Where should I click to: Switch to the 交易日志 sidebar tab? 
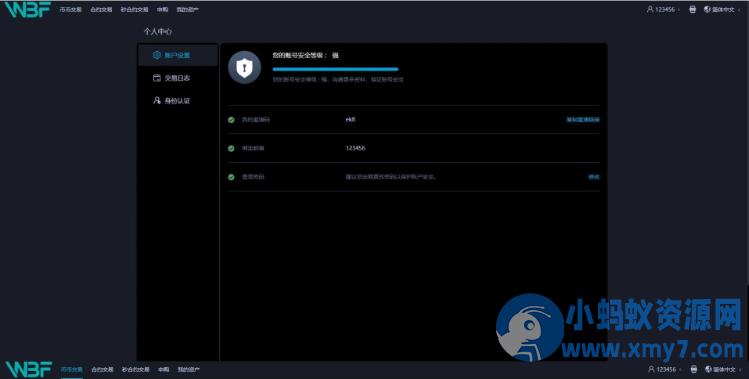(178, 78)
